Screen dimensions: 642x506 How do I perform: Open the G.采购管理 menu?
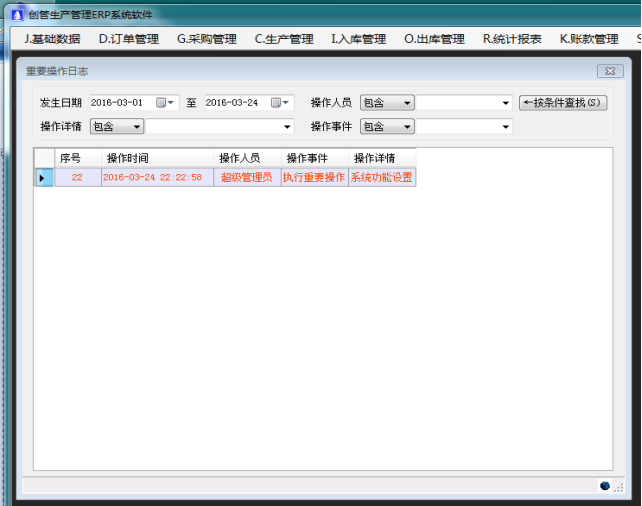(x=206, y=39)
